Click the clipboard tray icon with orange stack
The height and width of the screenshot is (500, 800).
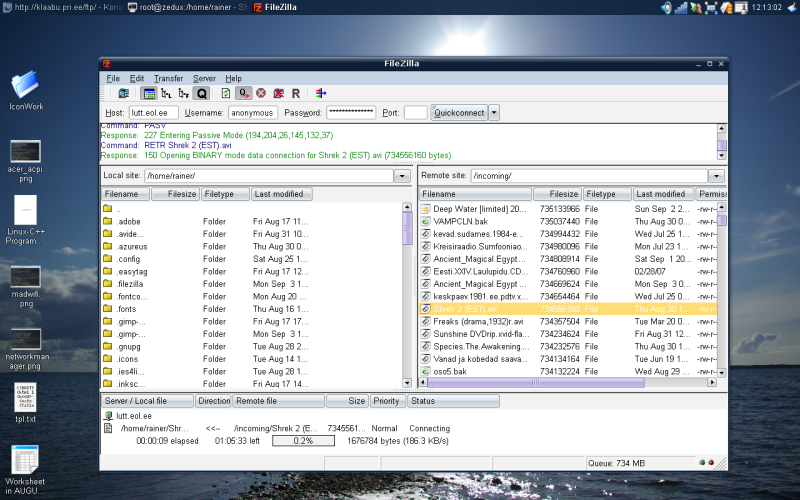pyautogui.click(x=727, y=7)
